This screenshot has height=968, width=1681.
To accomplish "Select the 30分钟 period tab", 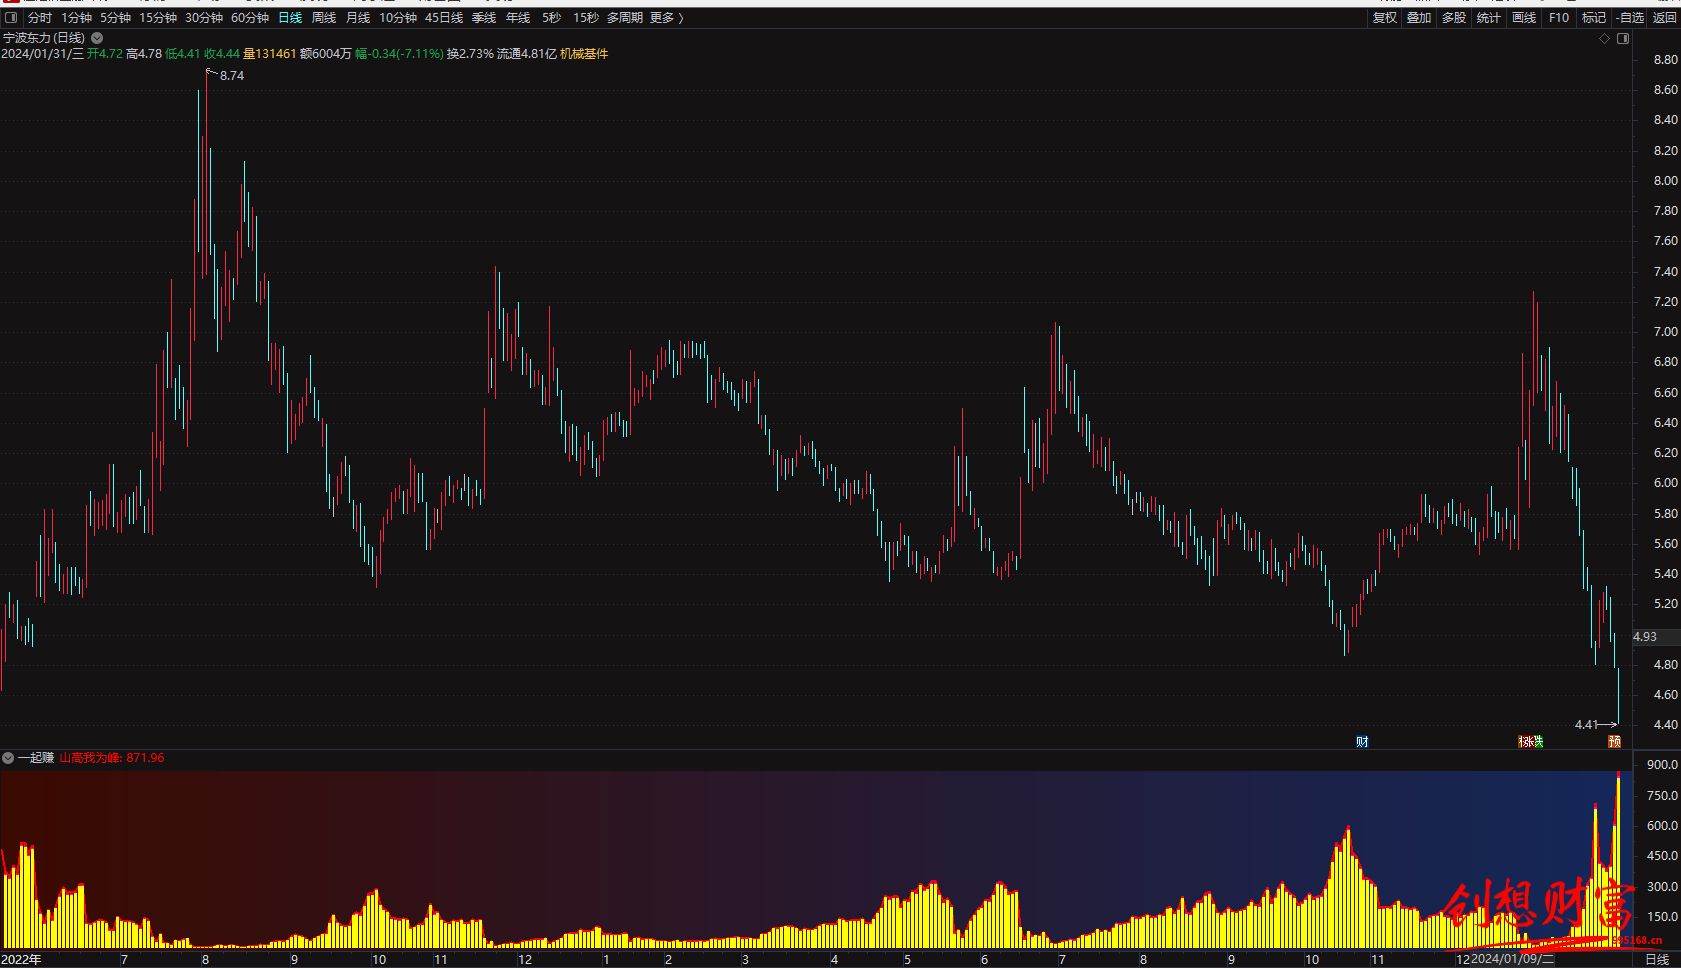I will 204,18.
